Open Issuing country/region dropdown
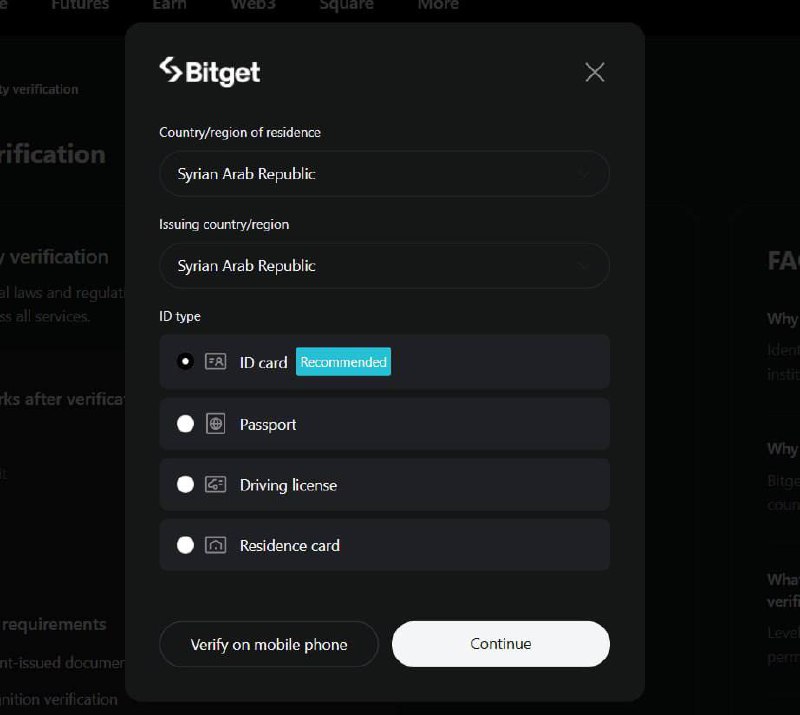This screenshot has width=800, height=715. [384, 265]
